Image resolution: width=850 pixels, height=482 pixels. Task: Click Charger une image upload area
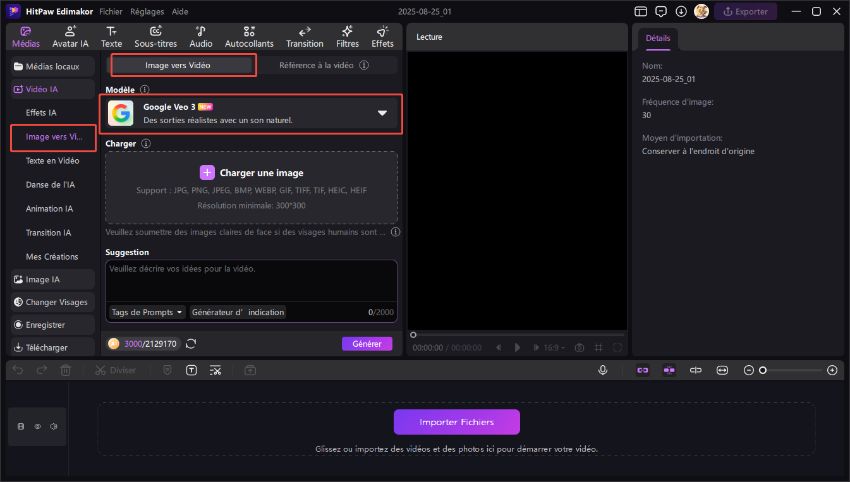click(251, 187)
